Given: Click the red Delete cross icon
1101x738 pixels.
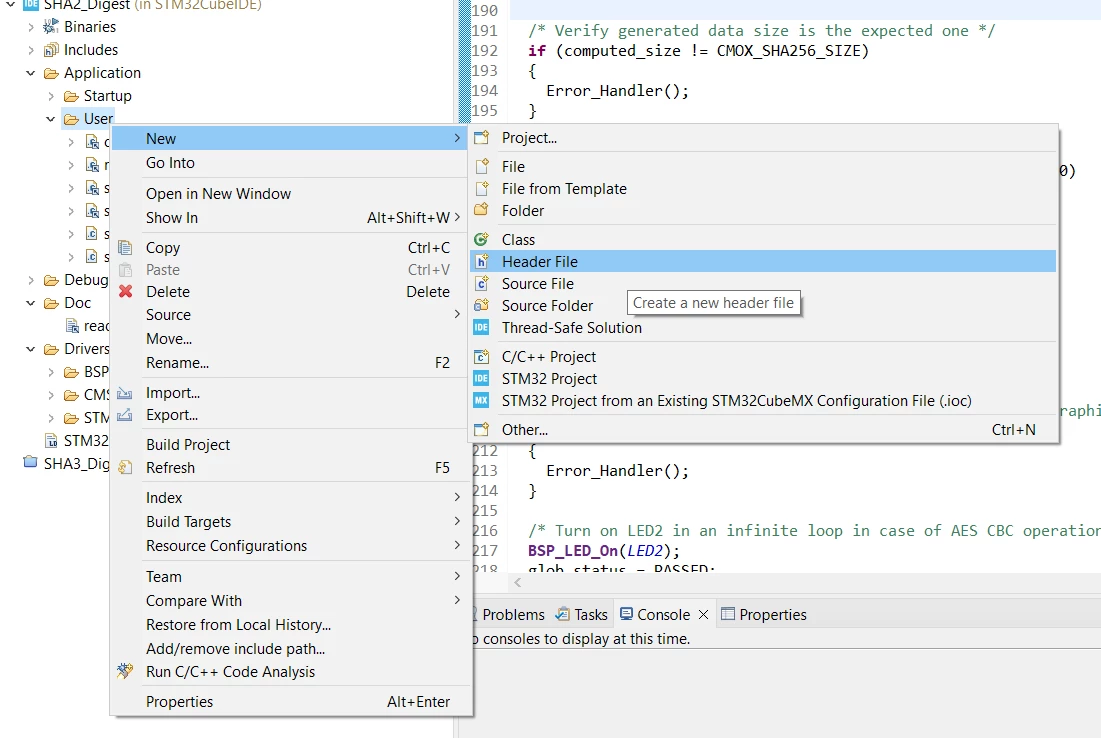Looking at the screenshot, I should click(125, 291).
